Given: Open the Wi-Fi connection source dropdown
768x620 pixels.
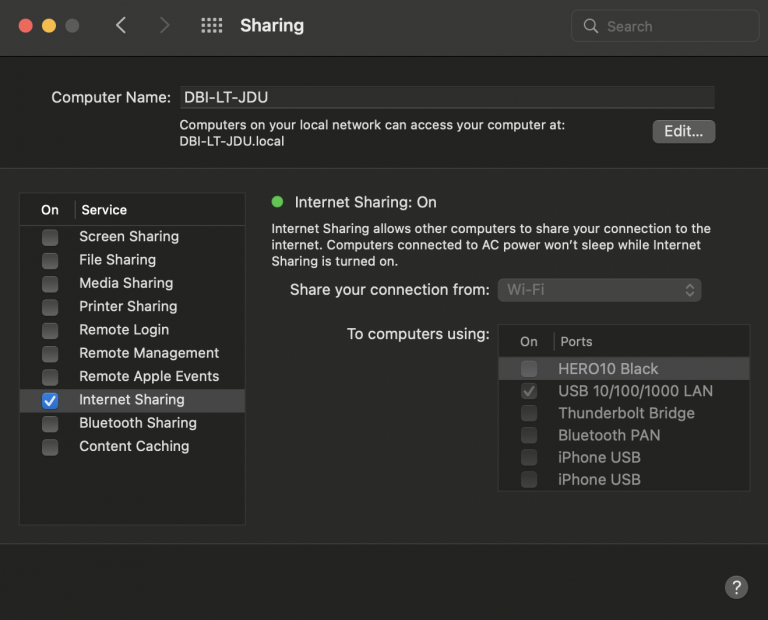Looking at the screenshot, I should (x=599, y=290).
